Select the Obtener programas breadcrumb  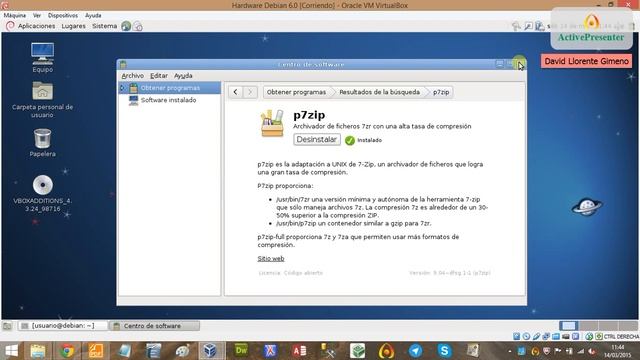point(296,92)
